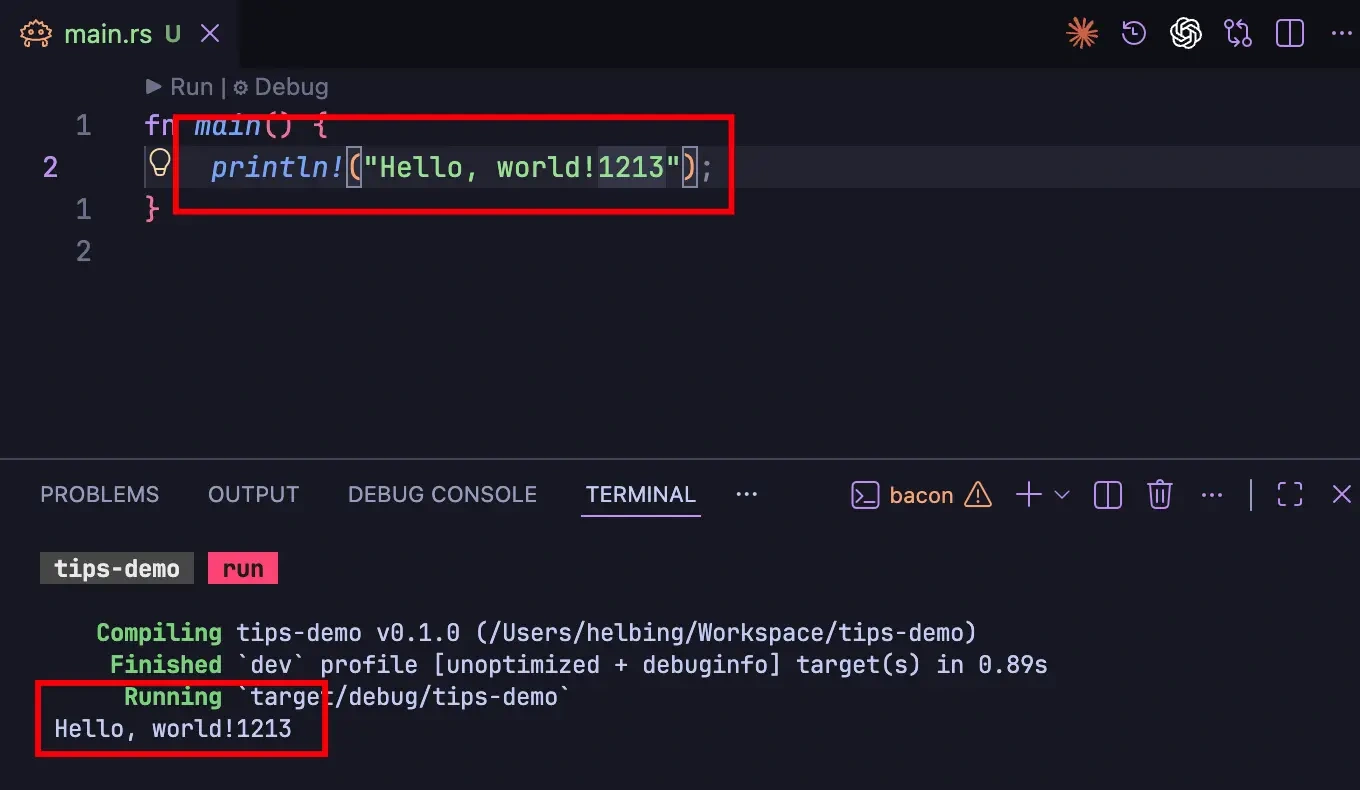The image size is (1360, 790).
Task: Click the Debug code lens above main
Action: click(281, 87)
